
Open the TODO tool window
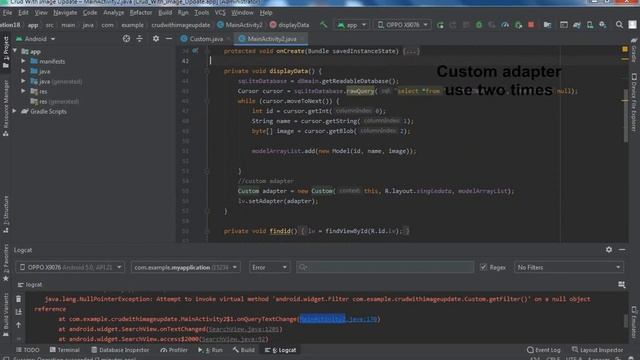pos(27,350)
